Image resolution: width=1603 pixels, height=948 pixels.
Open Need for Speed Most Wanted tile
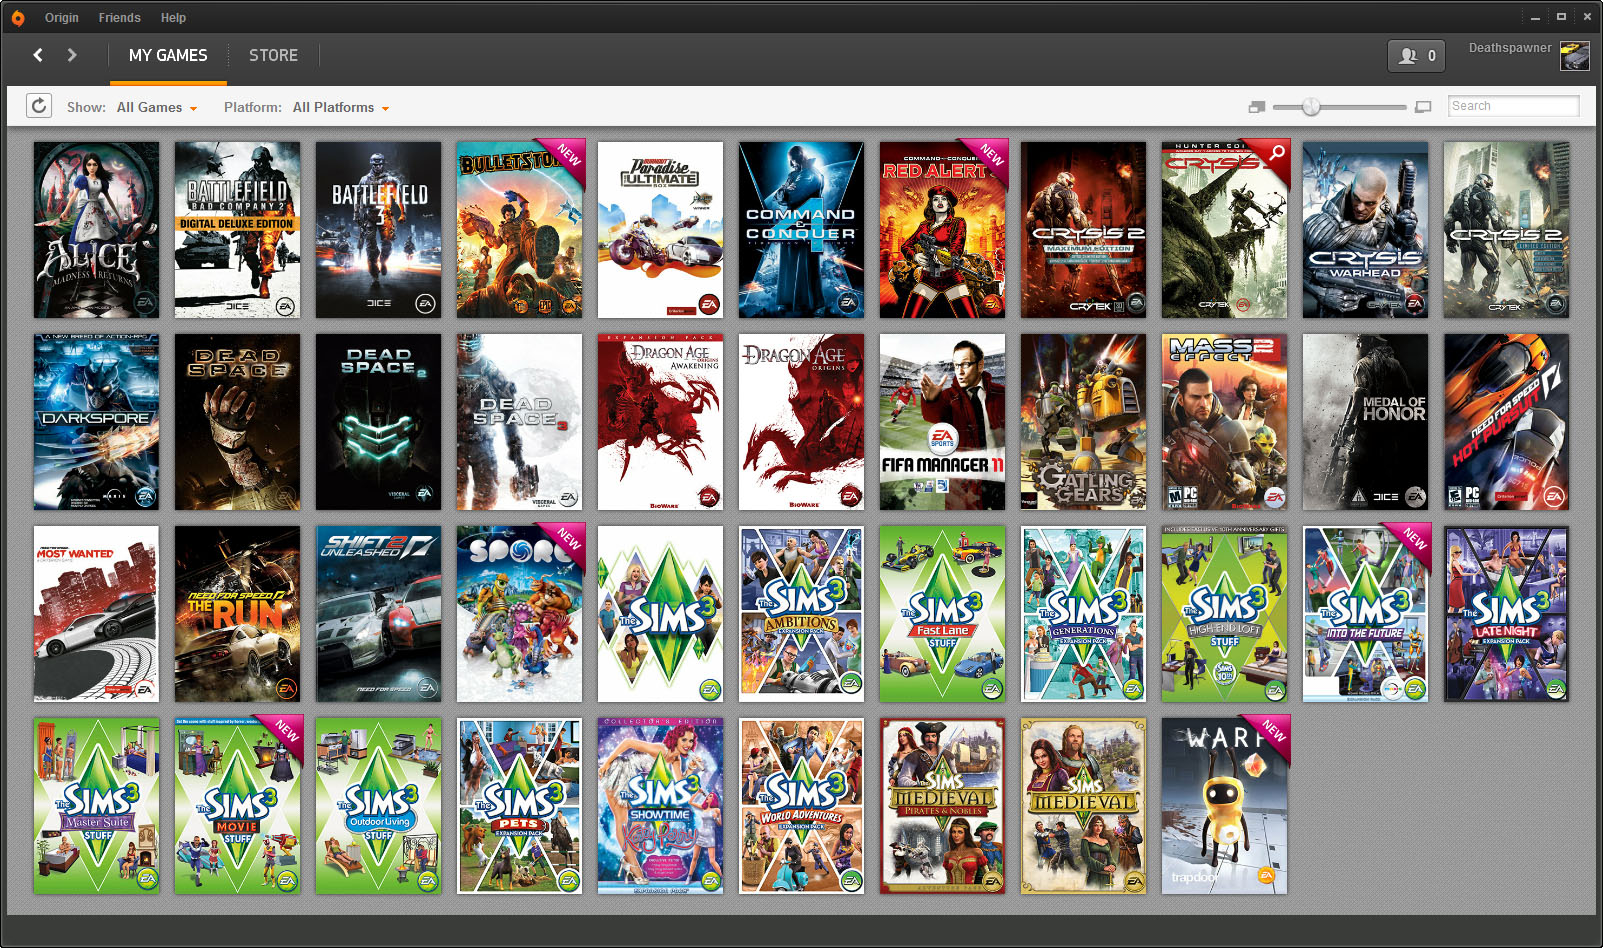(96, 614)
